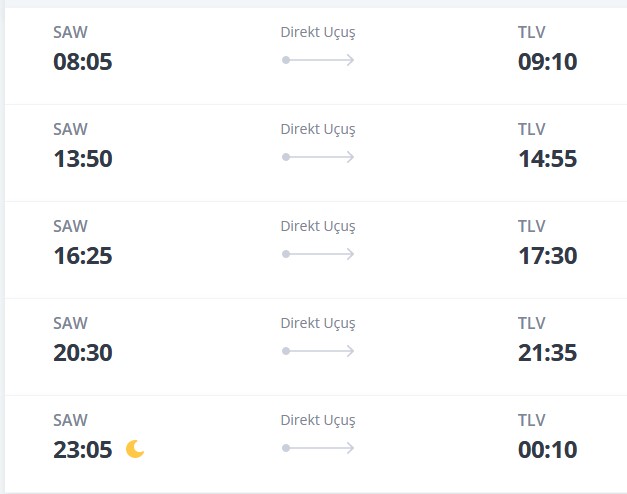The width and height of the screenshot is (627, 494).
Task: Click Direkt Uçuş label on first flight
Action: pyautogui.click(x=318, y=32)
